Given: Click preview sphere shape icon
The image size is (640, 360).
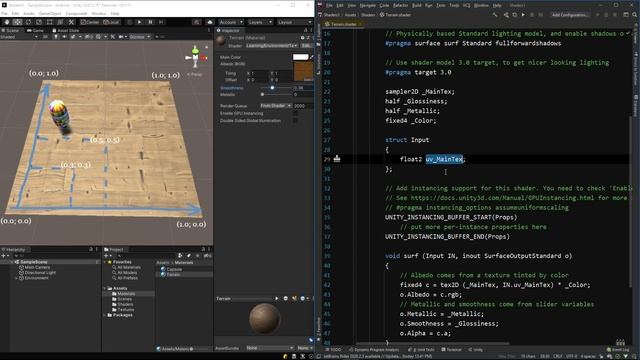Looking at the screenshot, I should point(286,299).
